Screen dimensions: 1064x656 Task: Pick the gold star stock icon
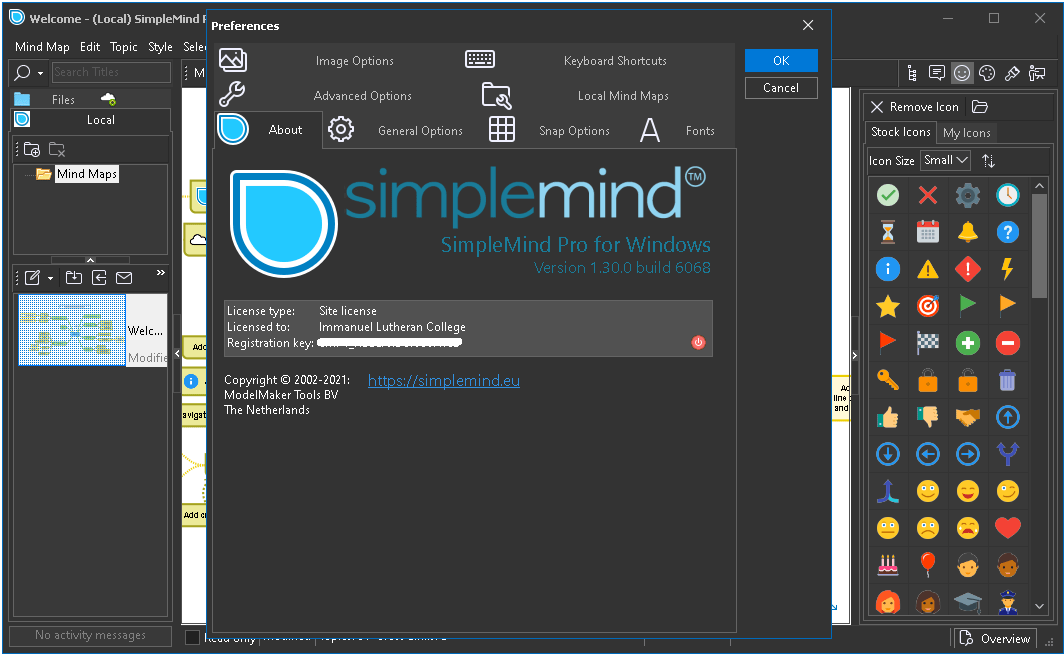coord(888,306)
